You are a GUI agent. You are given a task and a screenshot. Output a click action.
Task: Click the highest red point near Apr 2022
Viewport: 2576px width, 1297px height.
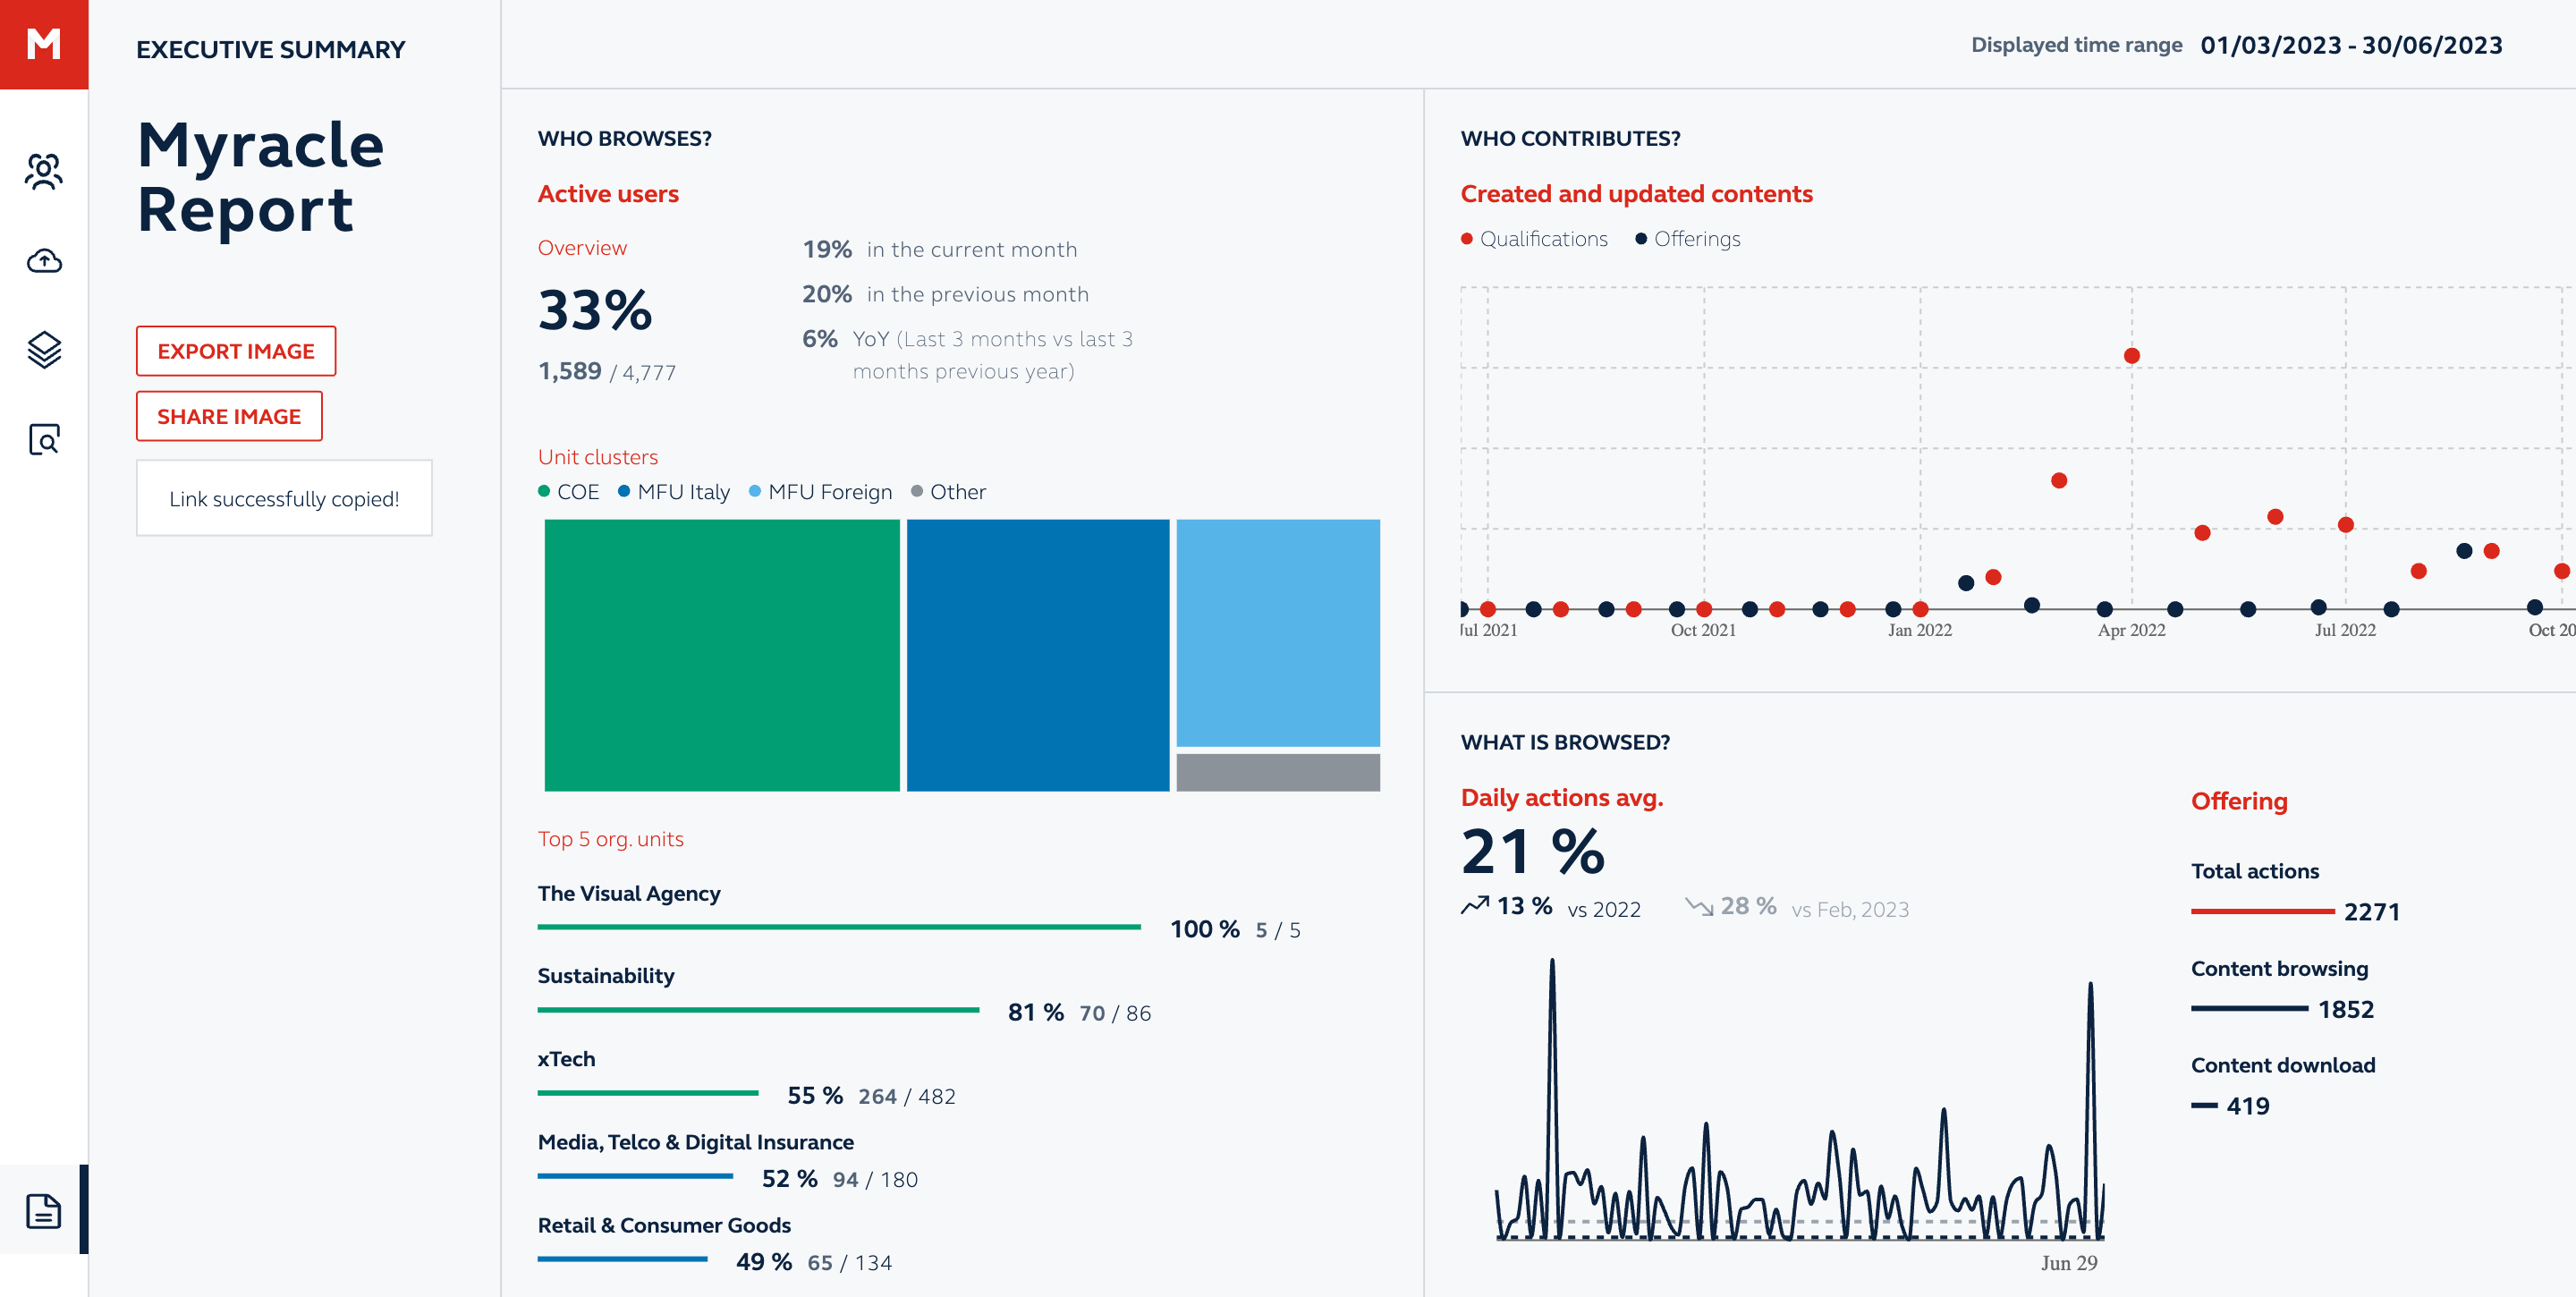pos(2131,356)
